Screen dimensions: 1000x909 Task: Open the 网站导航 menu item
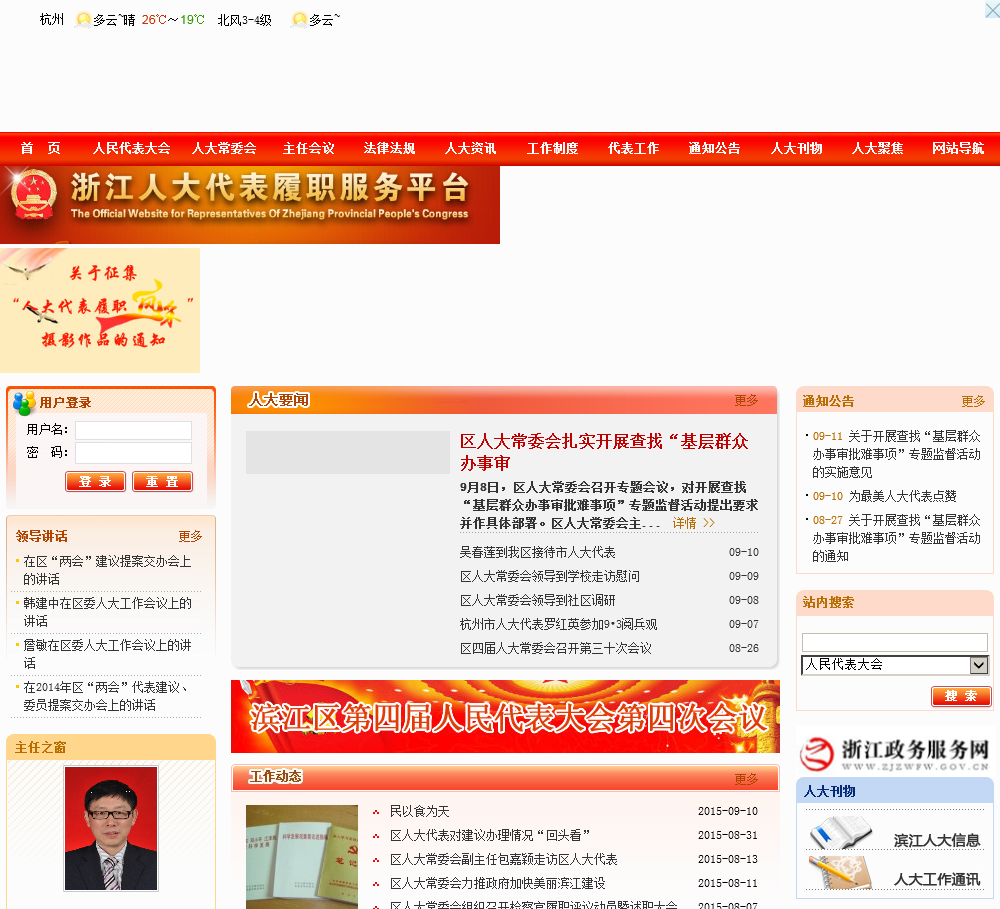click(958, 149)
